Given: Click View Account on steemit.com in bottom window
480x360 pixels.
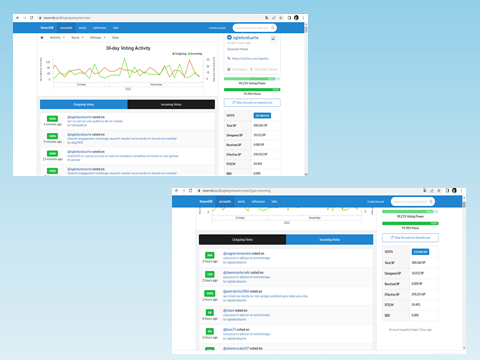Looking at the screenshot, I should click(410, 238).
